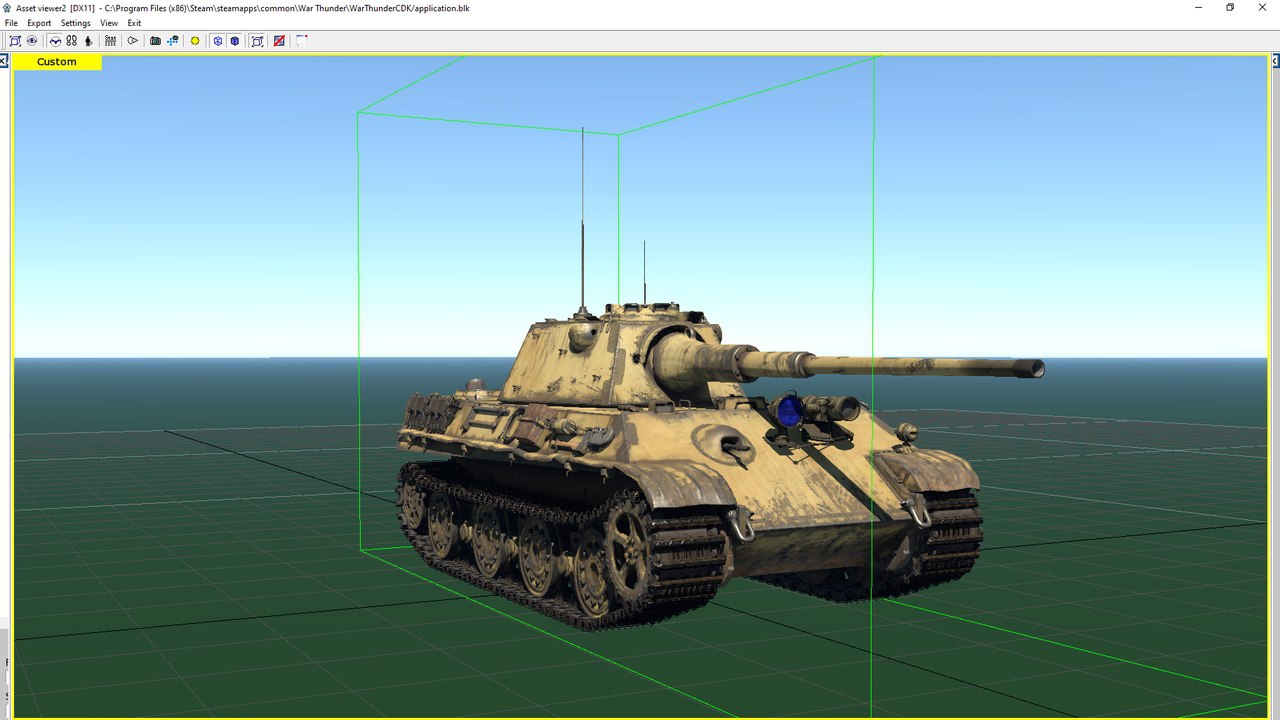Click the camera cone view icon

(x=132, y=41)
